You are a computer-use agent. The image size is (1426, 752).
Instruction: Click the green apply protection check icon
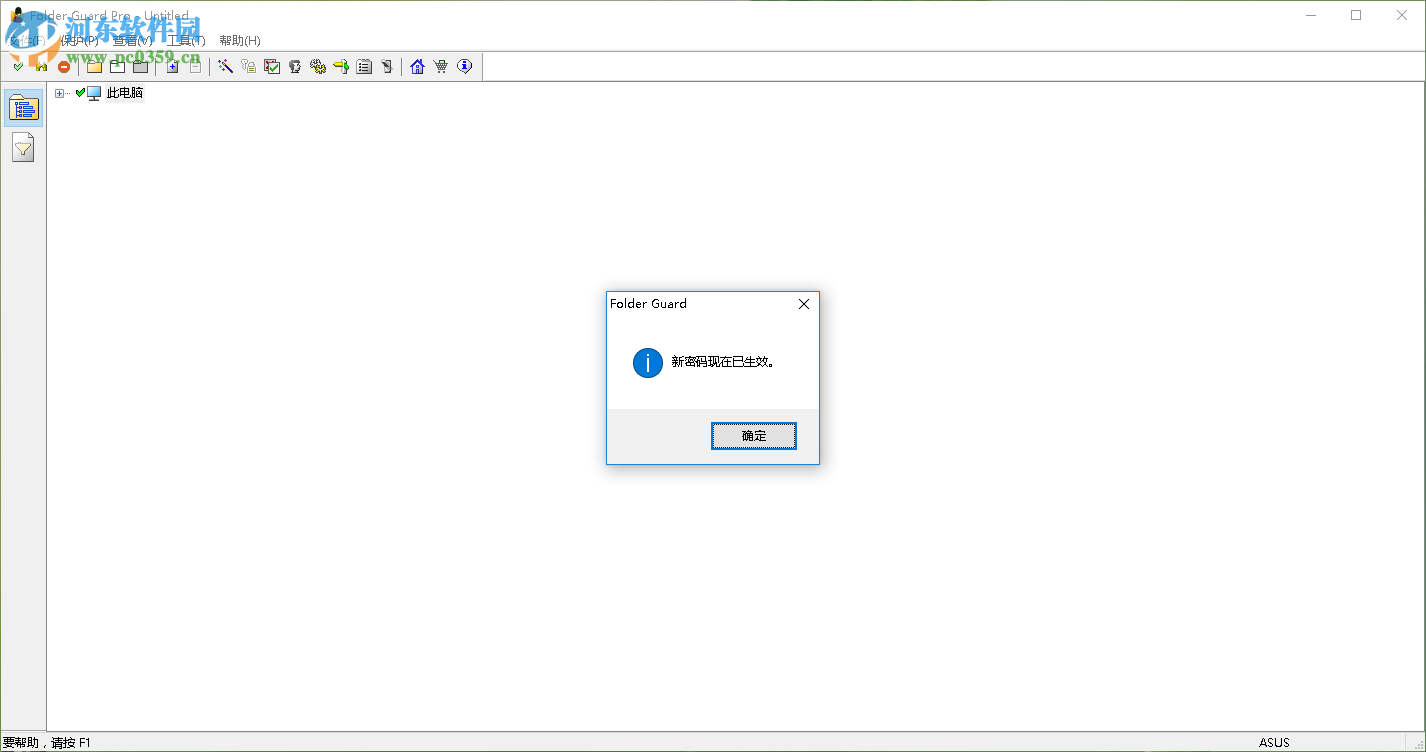[17, 66]
